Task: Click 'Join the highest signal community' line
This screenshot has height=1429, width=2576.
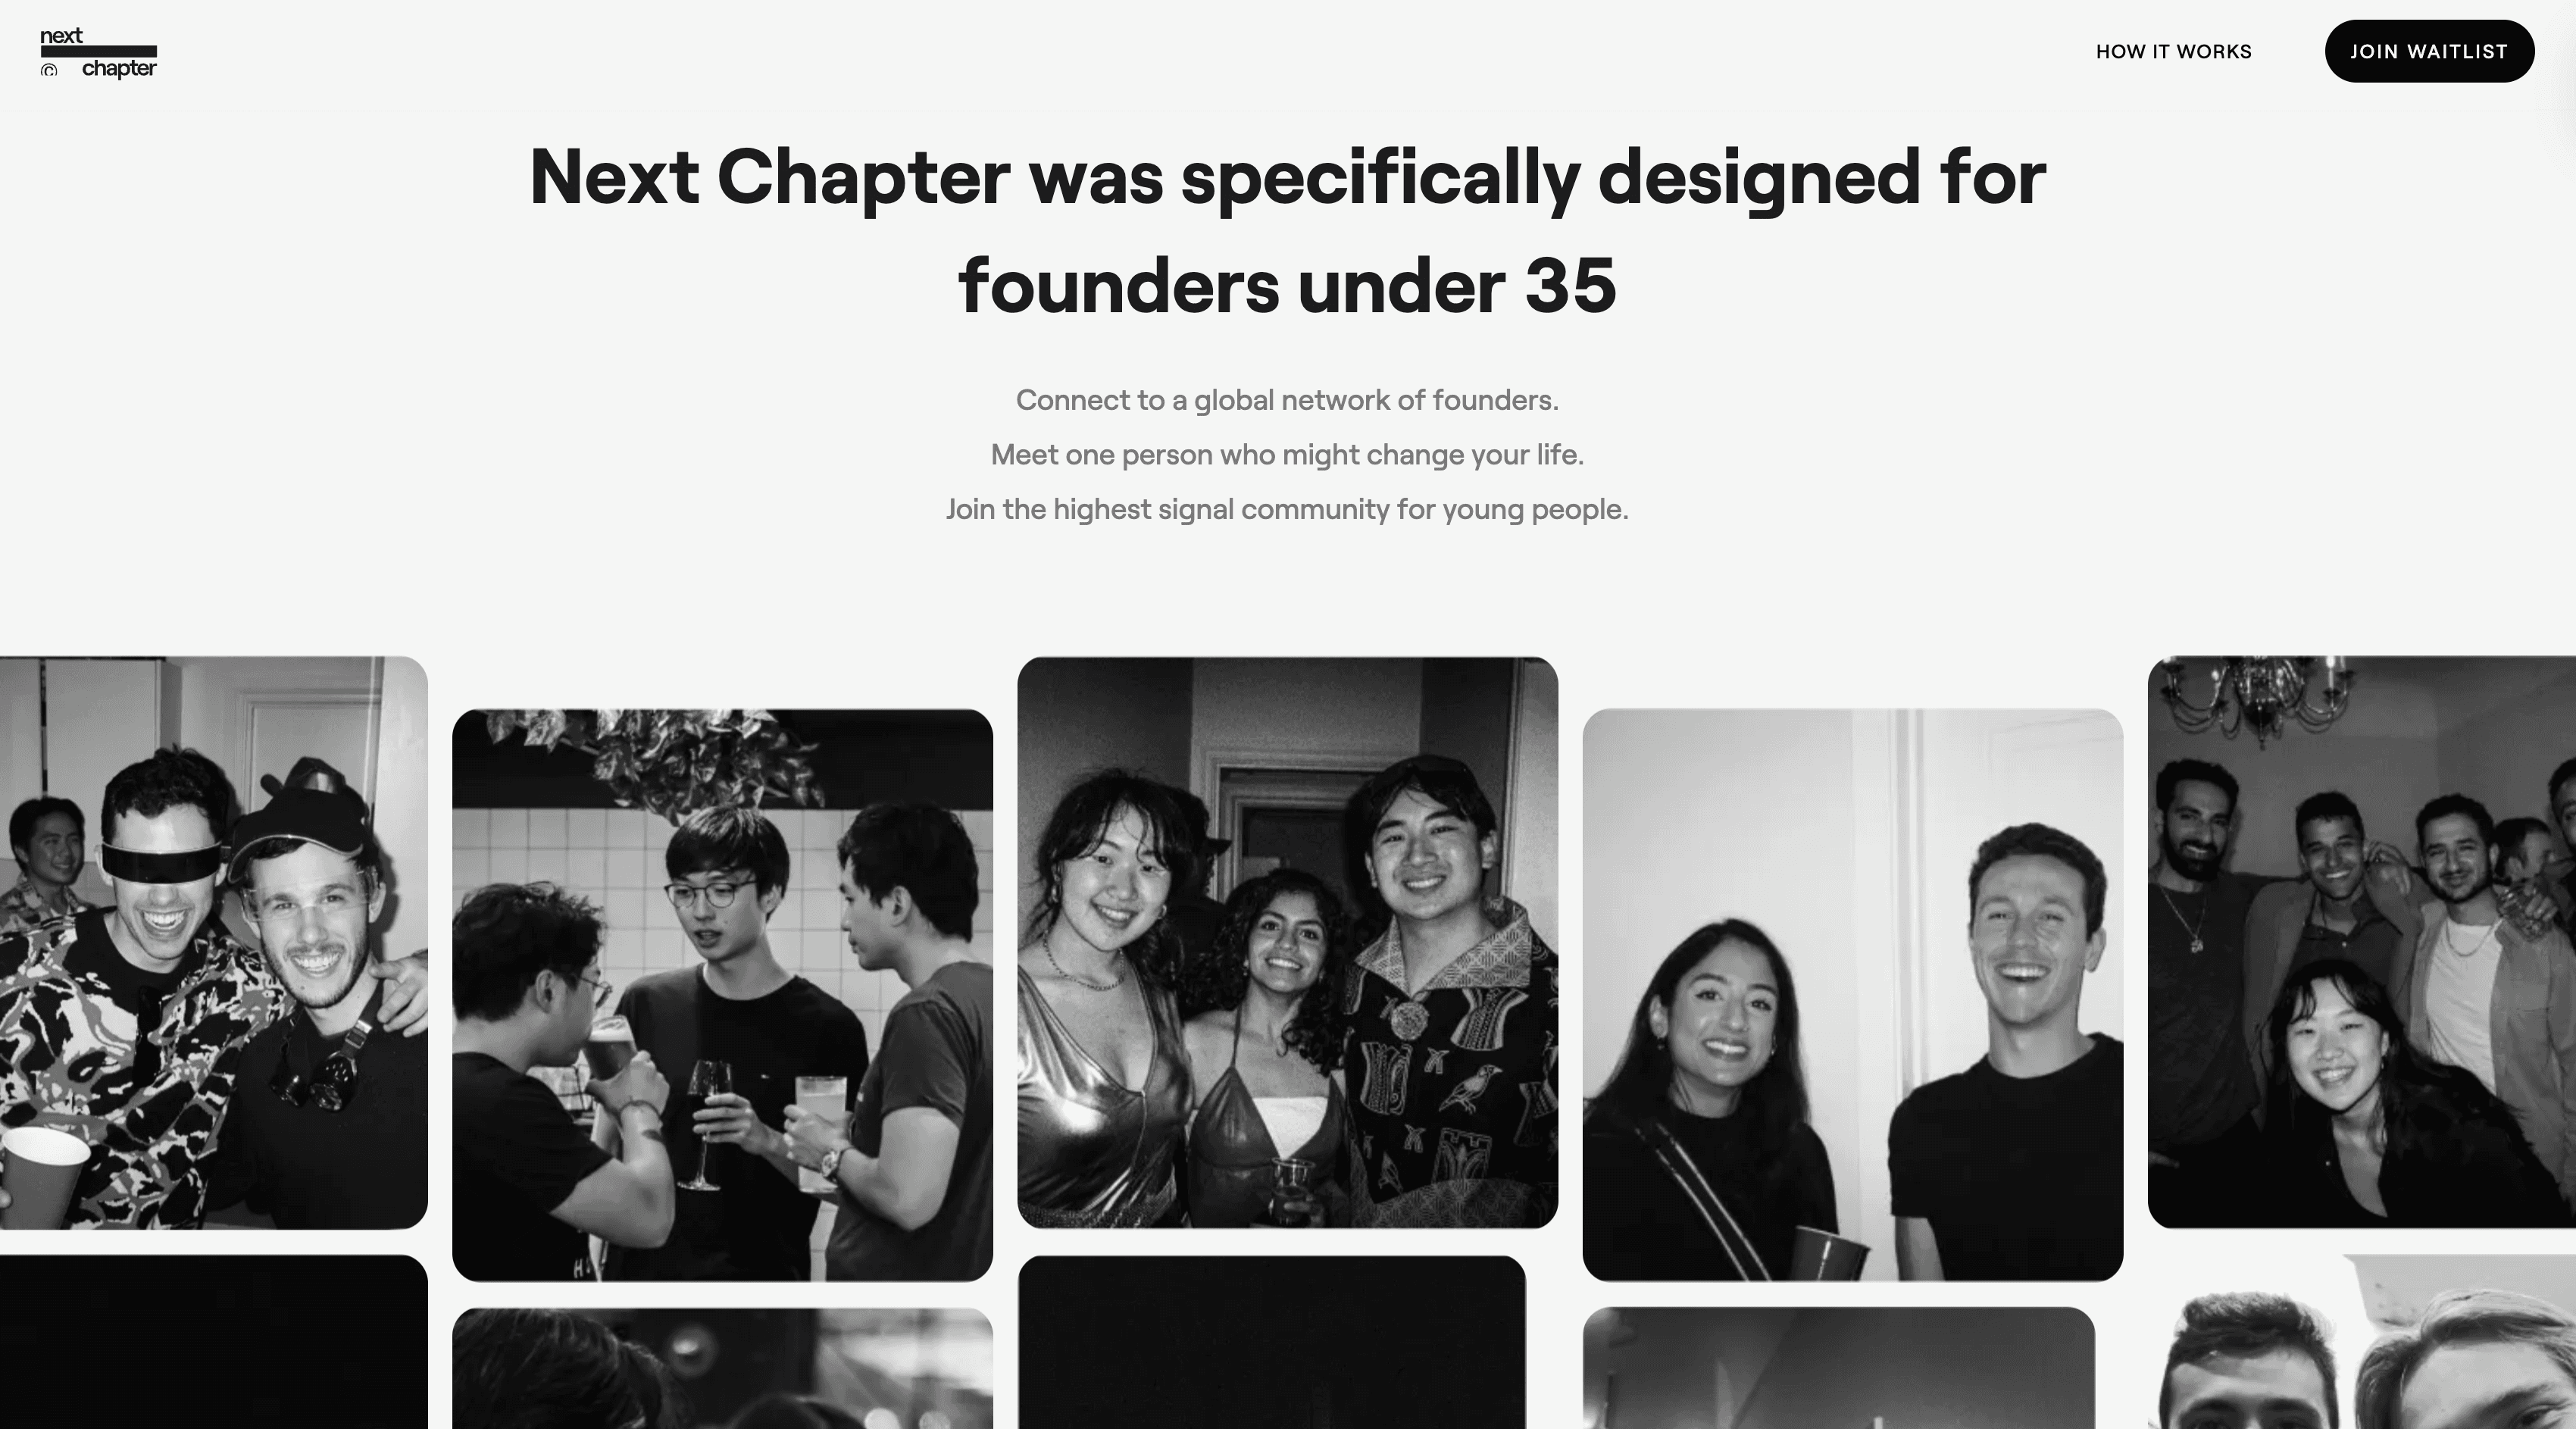Action: pos(1287,509)
